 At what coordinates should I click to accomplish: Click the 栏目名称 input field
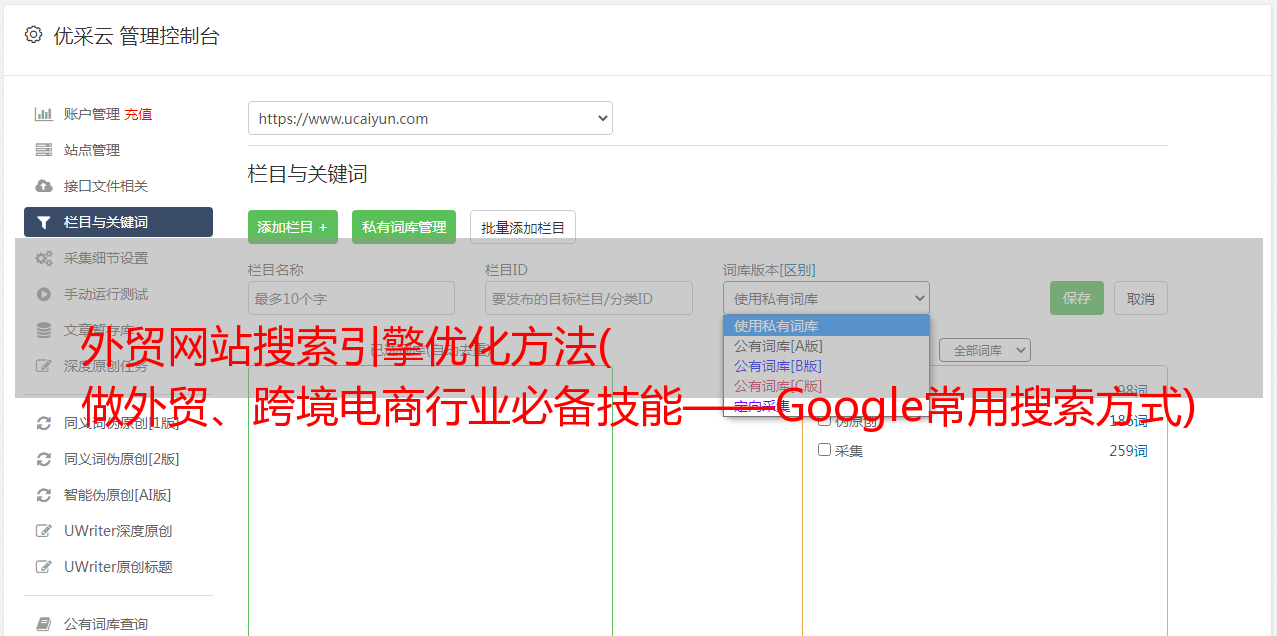(351, 298)
